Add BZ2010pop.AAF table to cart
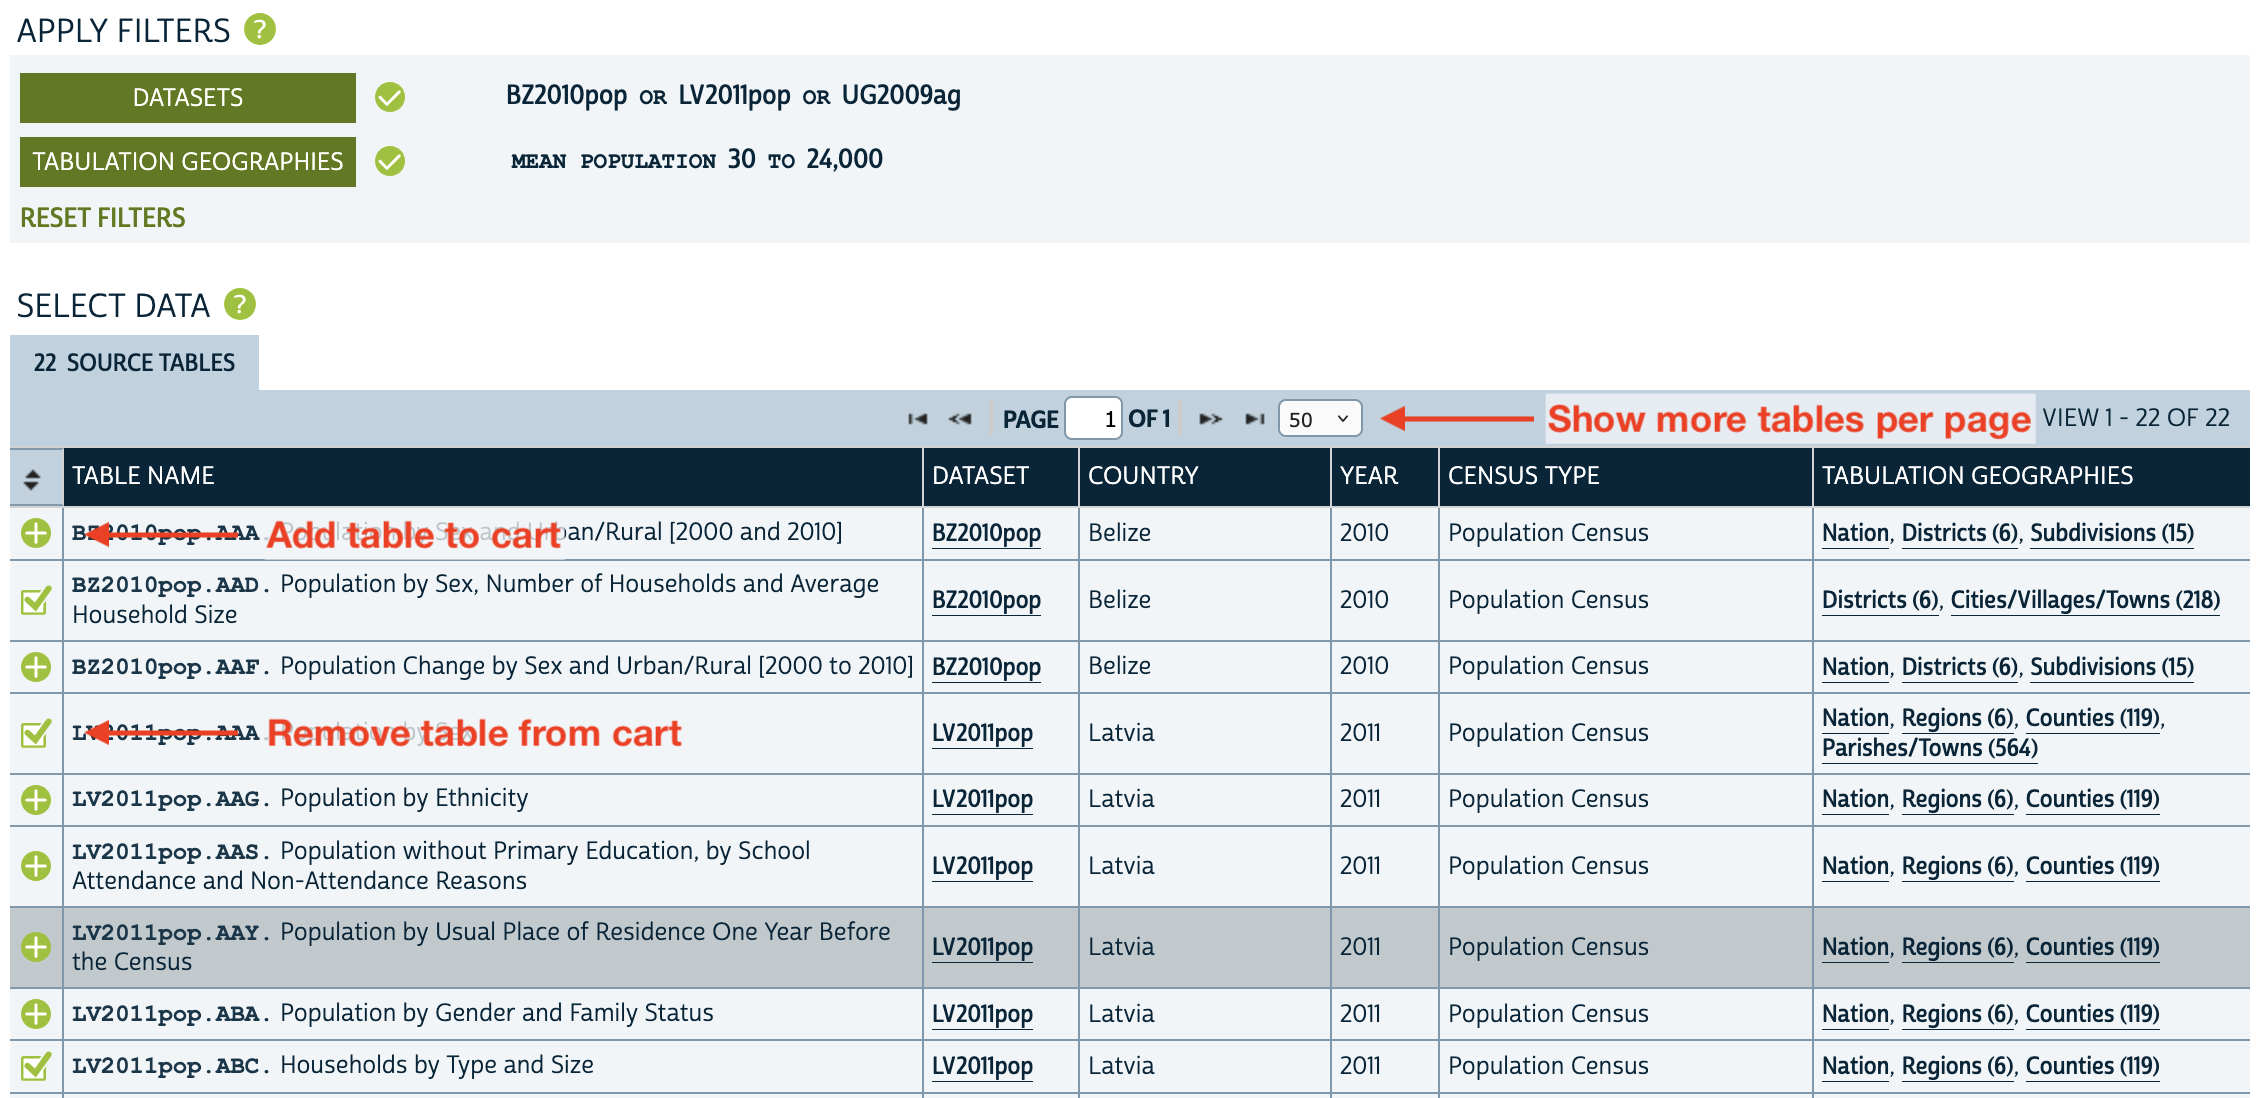 click(36, 667)
